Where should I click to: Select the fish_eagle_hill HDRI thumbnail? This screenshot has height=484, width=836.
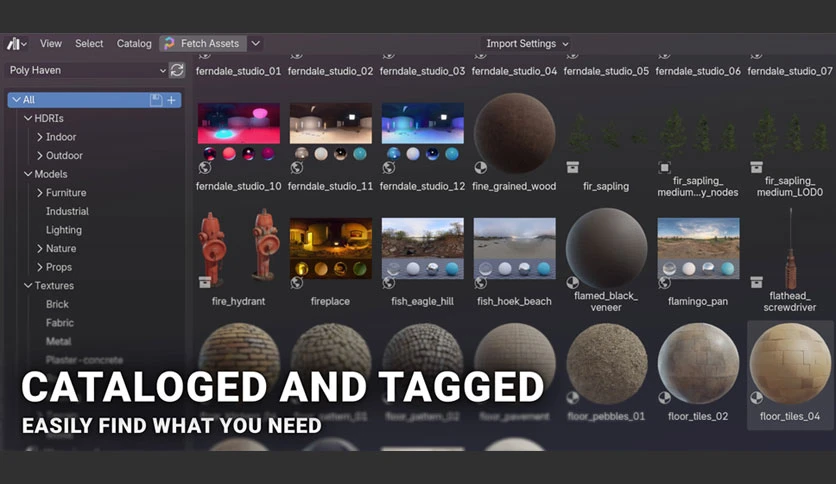(423, 248)
